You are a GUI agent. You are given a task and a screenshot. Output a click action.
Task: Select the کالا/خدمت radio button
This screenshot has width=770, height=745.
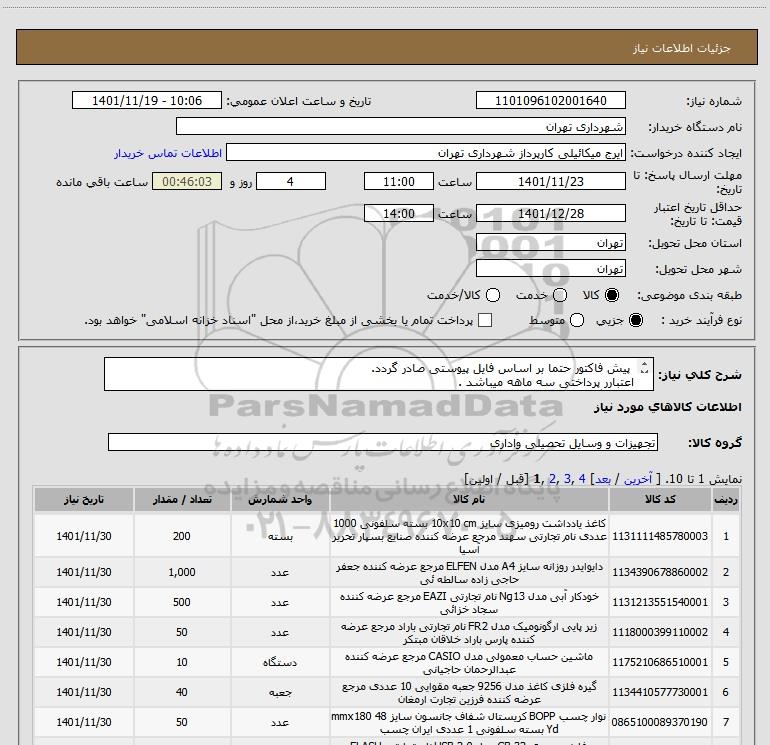coord(493,295)
